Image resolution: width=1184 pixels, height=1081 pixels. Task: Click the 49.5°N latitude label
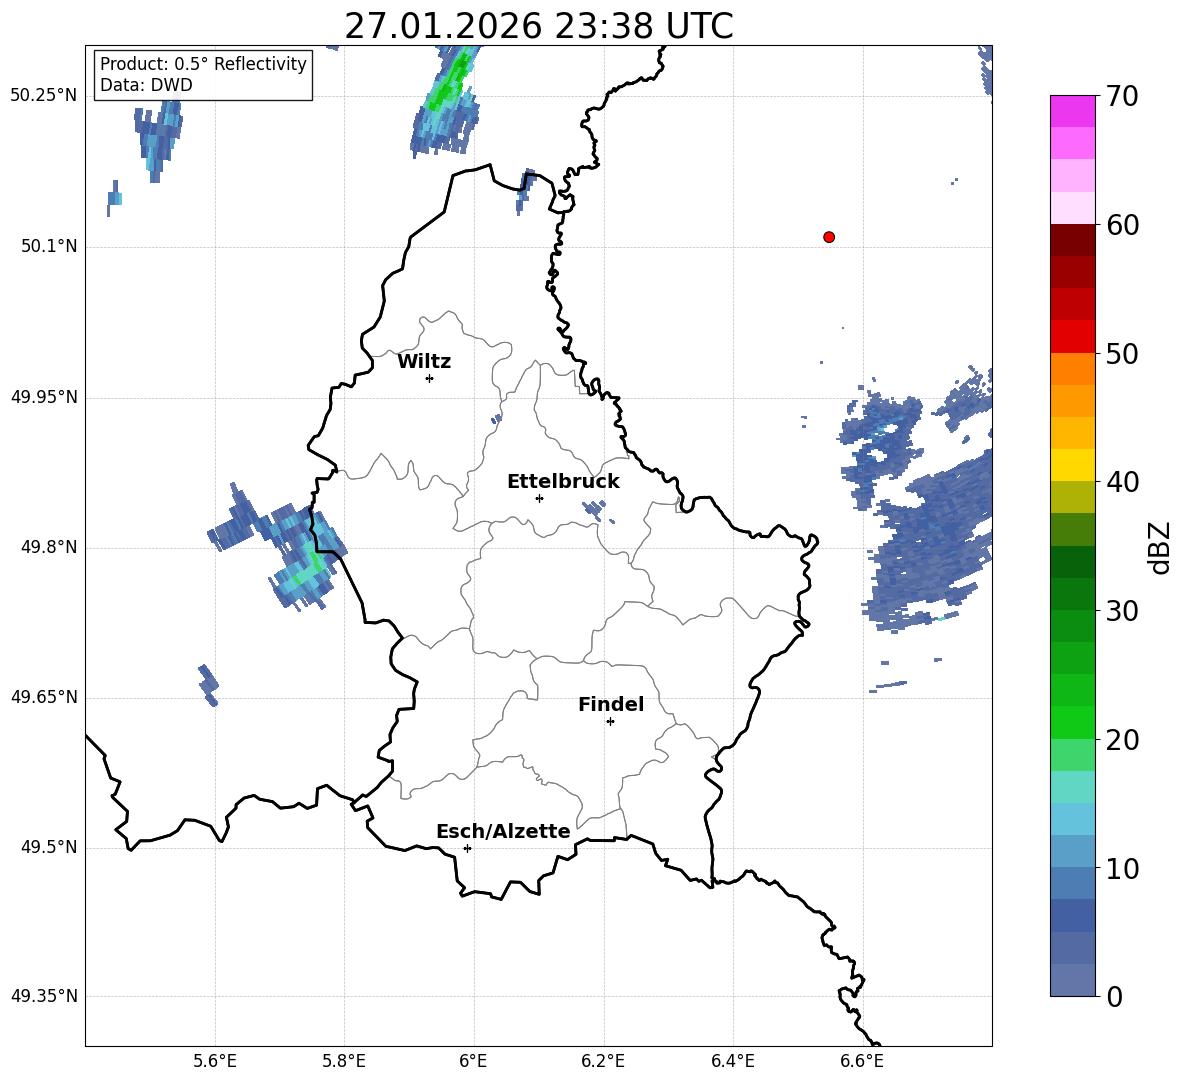pyautogui.click(x=49, y=847)
